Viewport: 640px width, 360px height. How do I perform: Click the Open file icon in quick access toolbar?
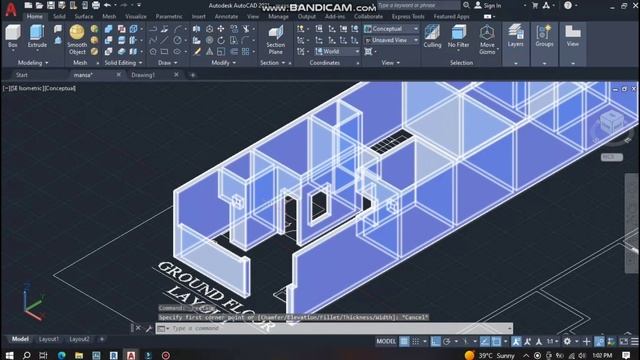pos(39,5)
